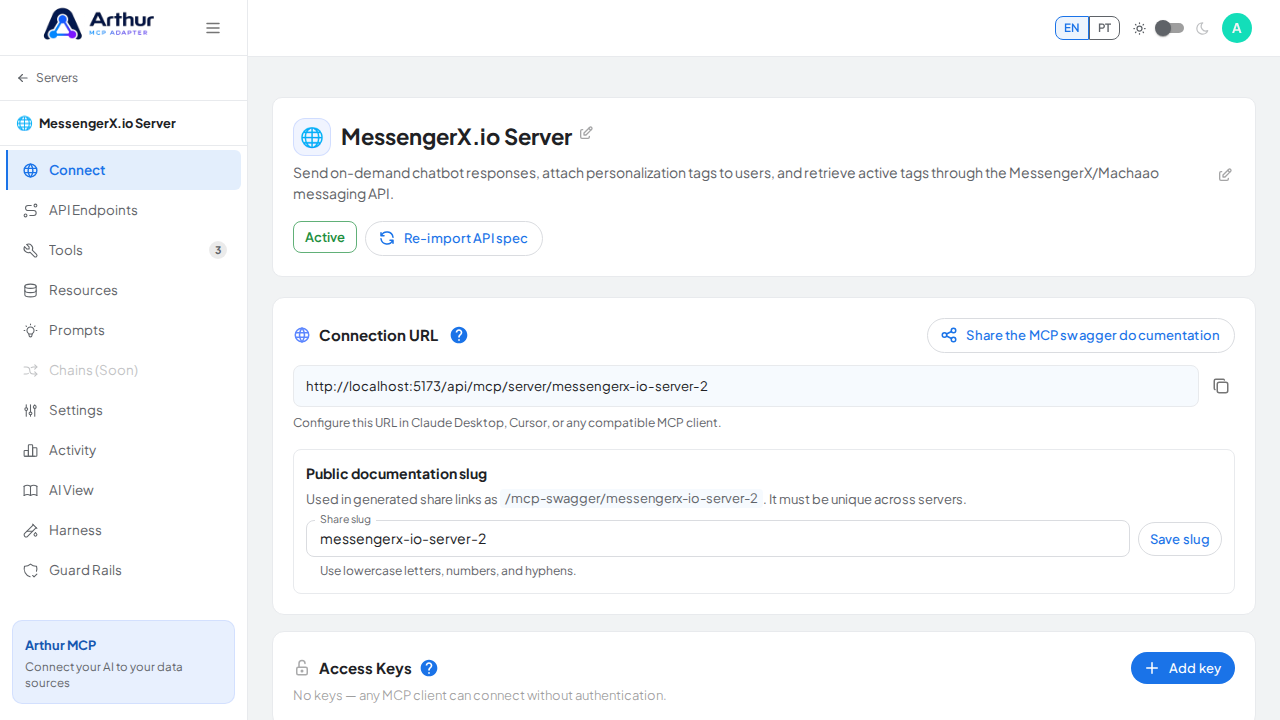1280x720 pixels.
Task: Click the connection URL field
Action: tap(745, 386)
